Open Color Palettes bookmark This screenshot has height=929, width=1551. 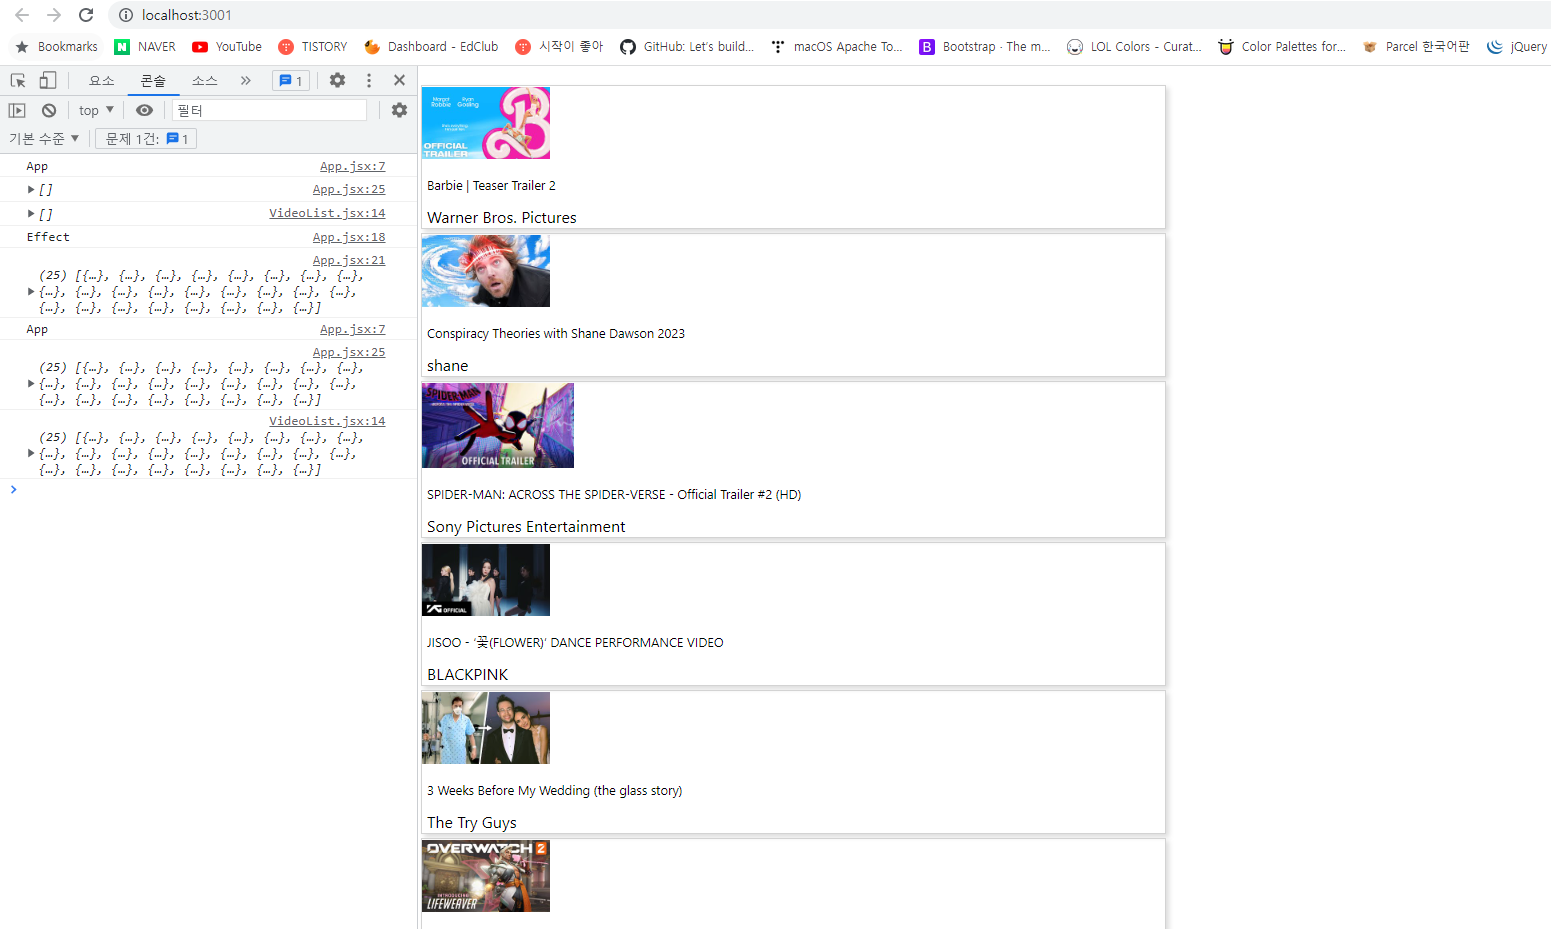[1282, 47]
